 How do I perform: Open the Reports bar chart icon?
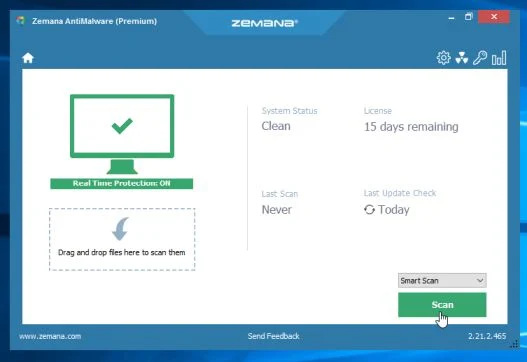(x=499, y=58)
